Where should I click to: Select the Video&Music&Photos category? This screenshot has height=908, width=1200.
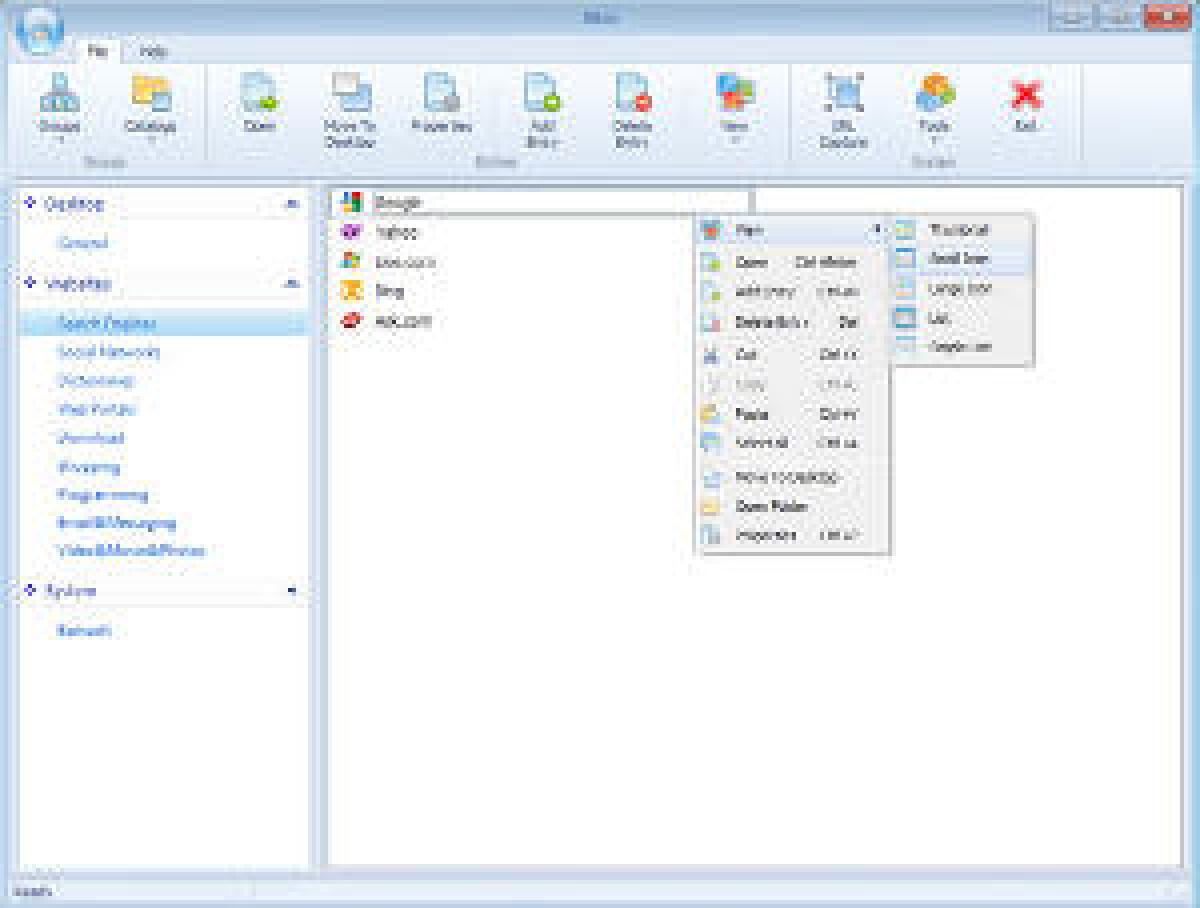[x=131, y=551]
